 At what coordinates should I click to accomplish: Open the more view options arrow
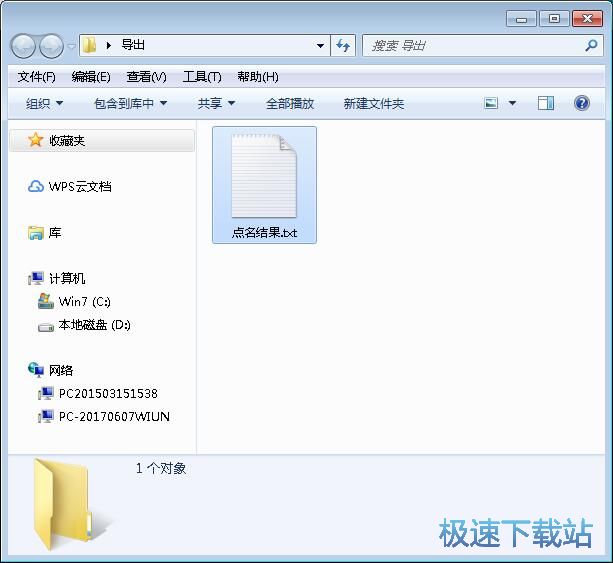pyautogui.click(x=512, y=103)
